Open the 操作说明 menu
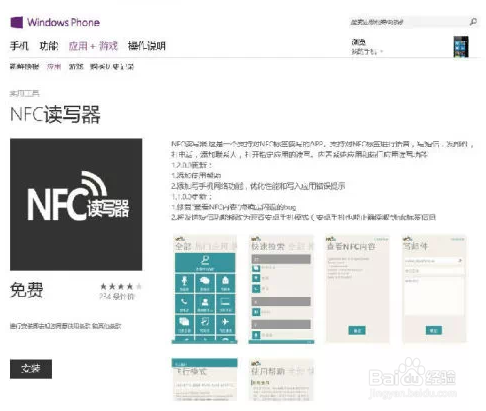 [147, 46]
